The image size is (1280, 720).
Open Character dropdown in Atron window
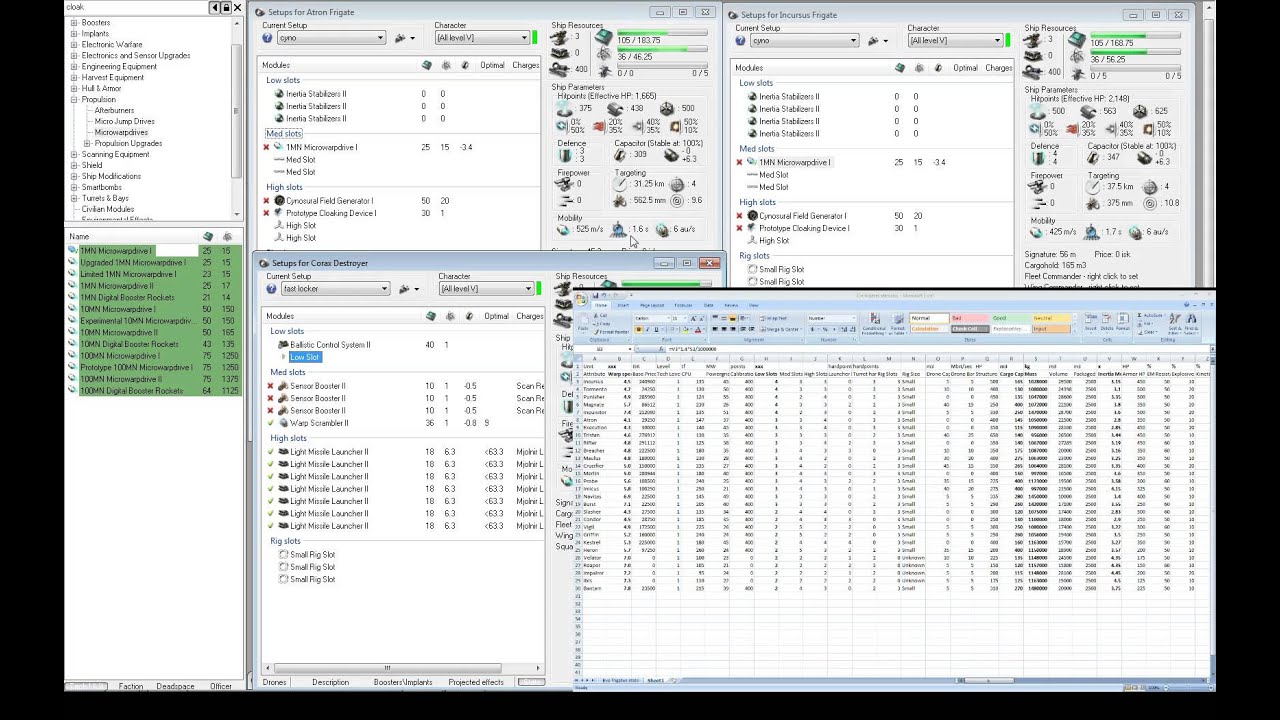tap(481, 38)
